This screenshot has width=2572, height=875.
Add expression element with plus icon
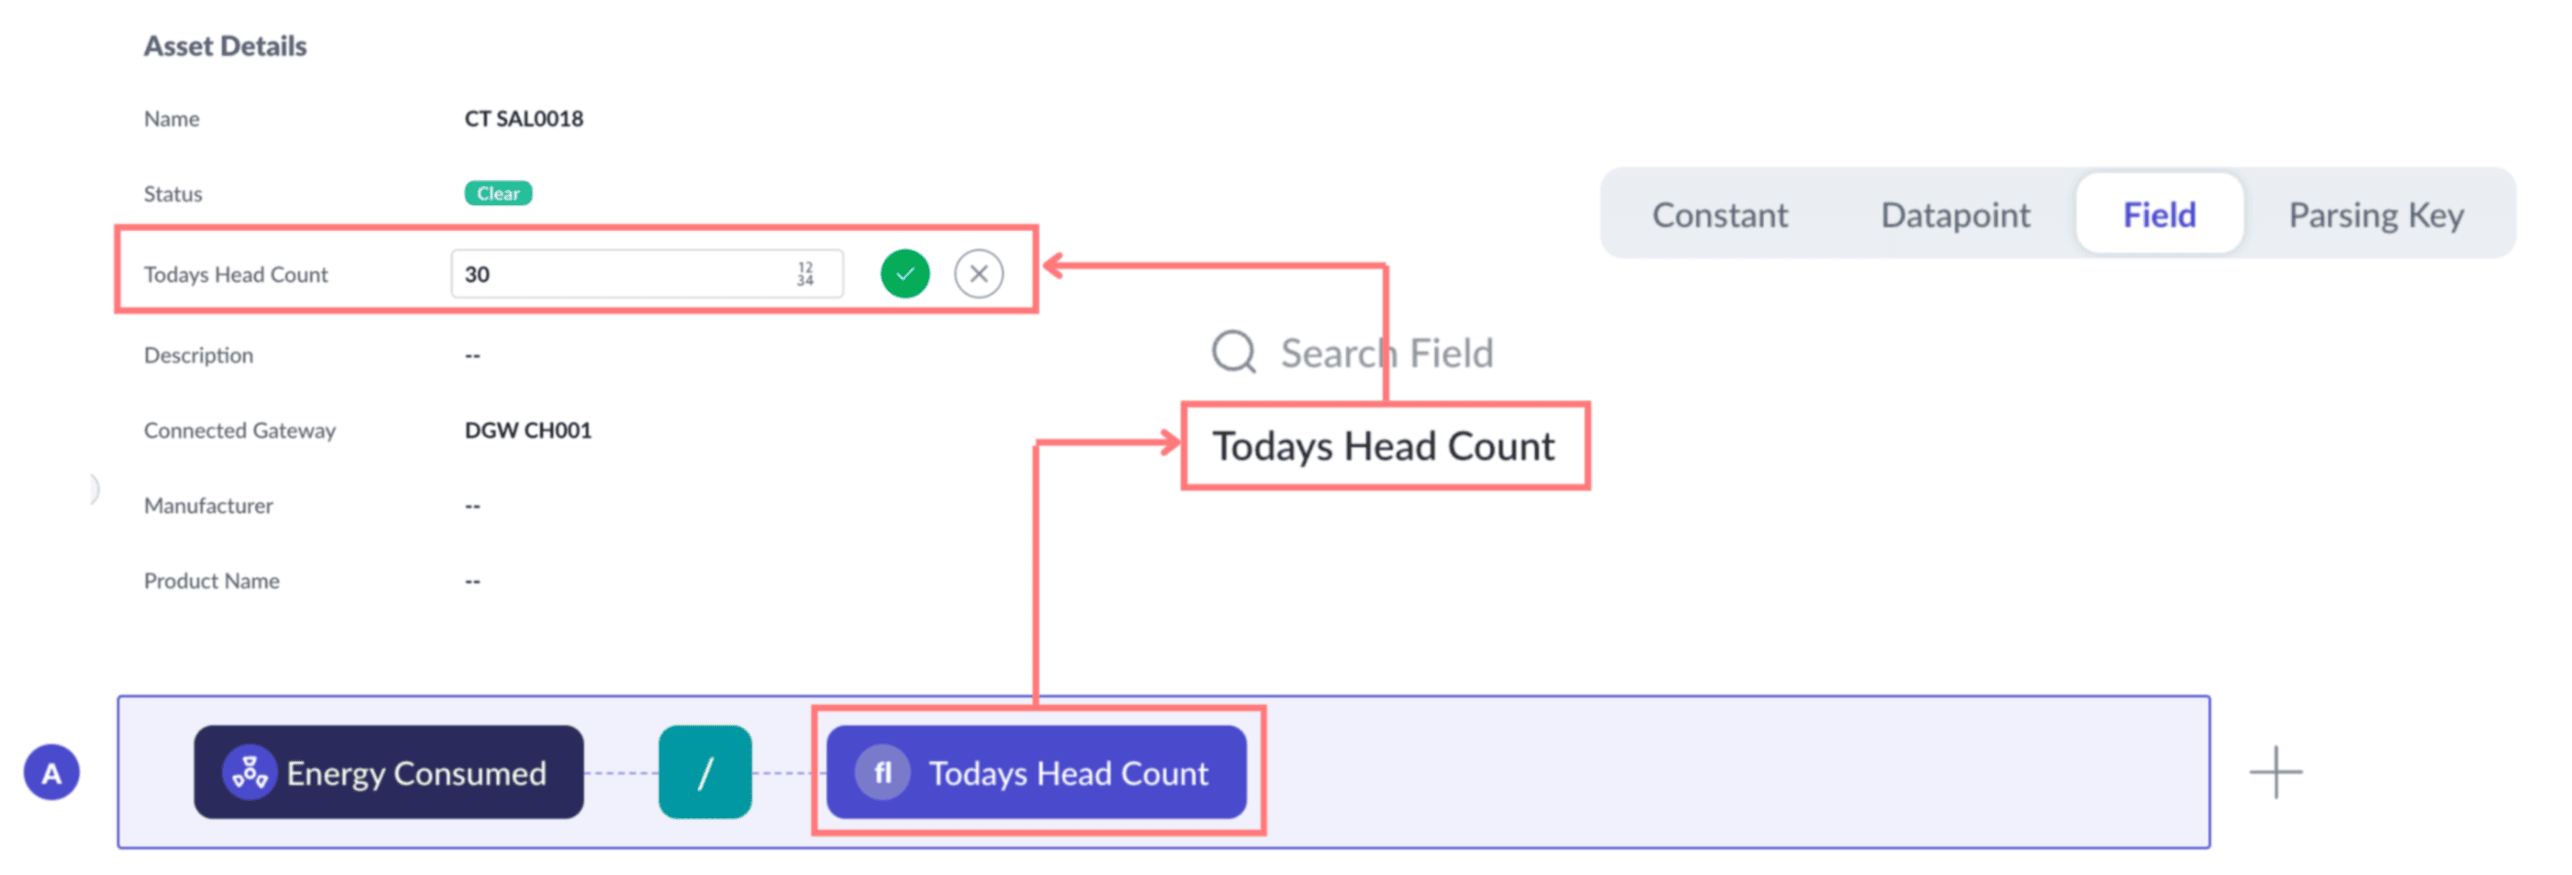[2275, 772]
